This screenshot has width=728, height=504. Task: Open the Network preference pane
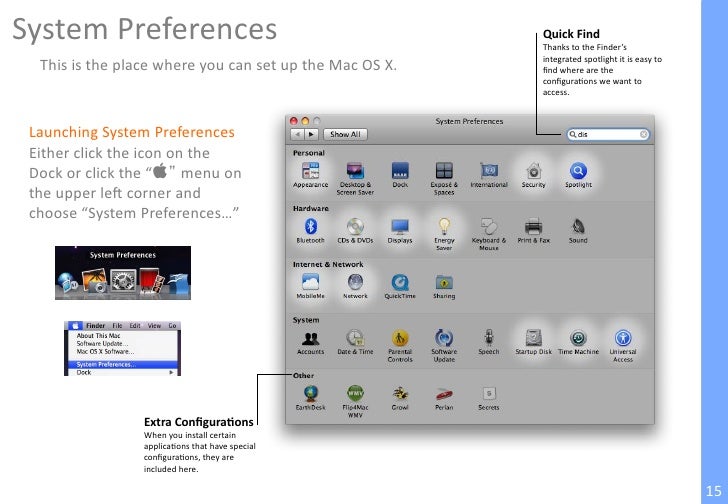point(355,286)
